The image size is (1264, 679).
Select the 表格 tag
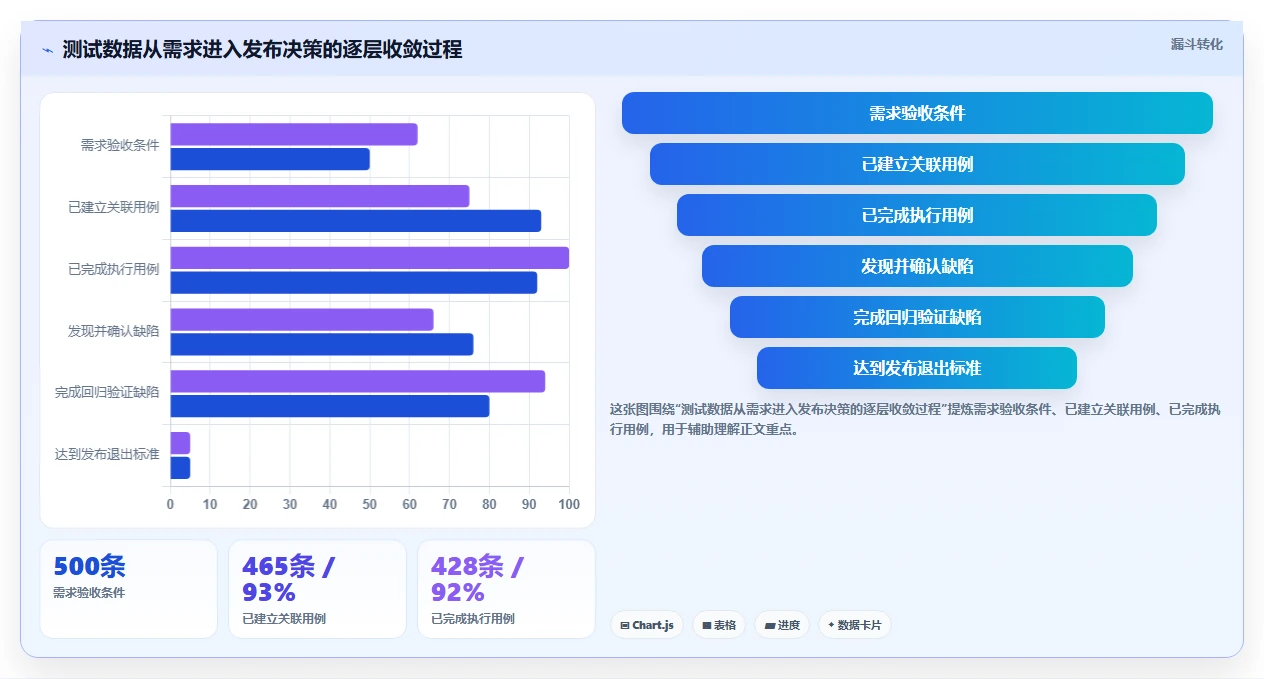pos(719,625)
